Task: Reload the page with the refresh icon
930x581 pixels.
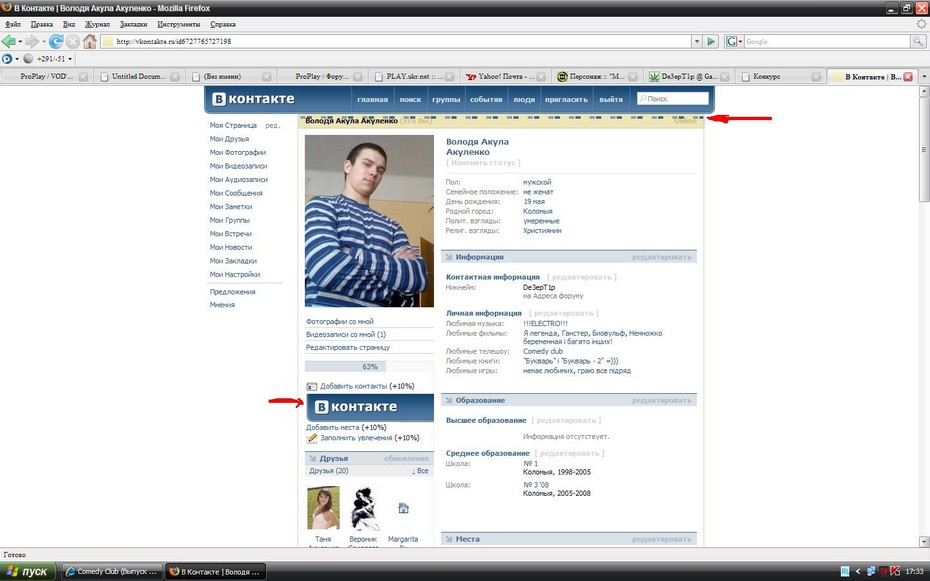Action: click(x=56, y=41)
